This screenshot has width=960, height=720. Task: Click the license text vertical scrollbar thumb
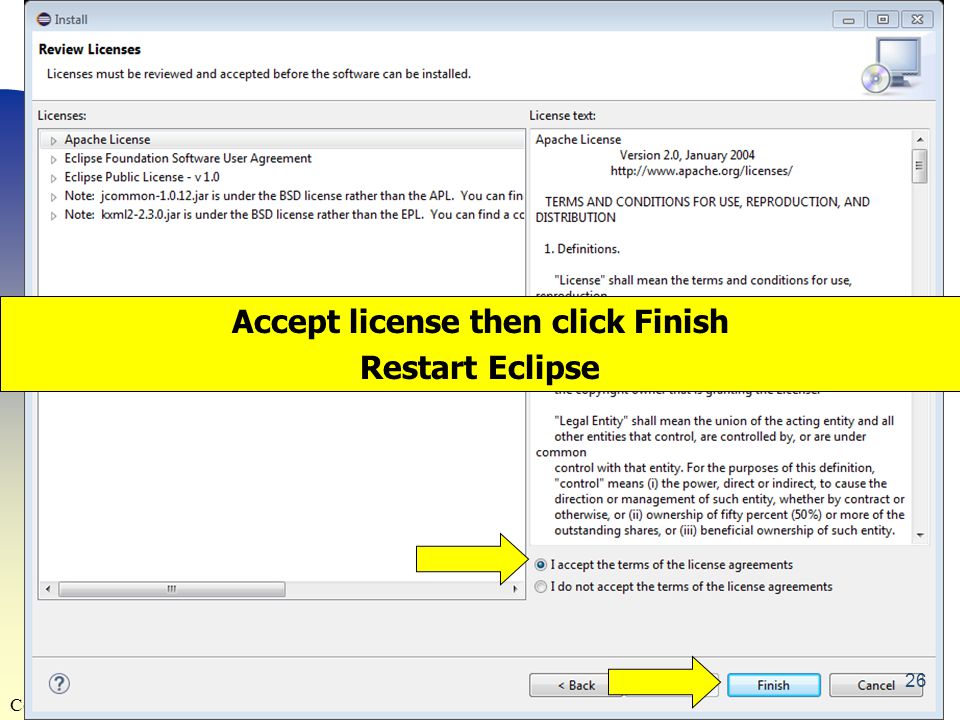pos(920,165)
